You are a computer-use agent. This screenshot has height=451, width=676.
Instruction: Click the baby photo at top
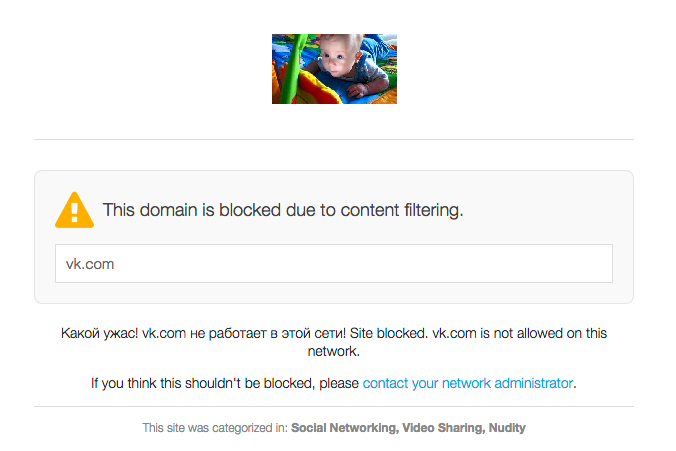tap(334, 69)
